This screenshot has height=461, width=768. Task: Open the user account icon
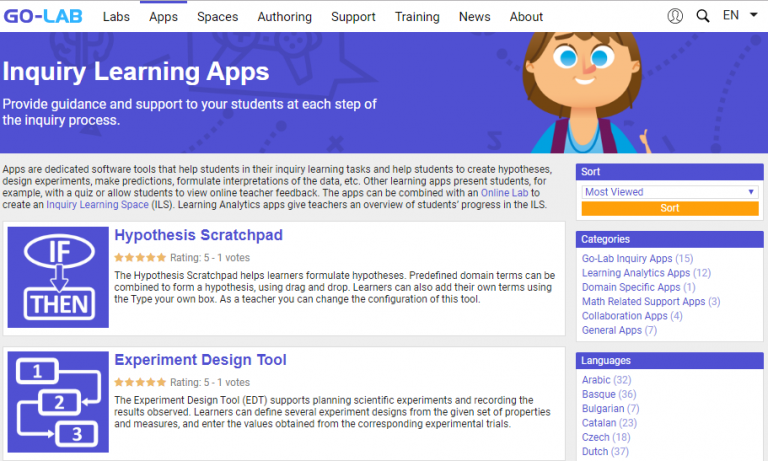pos(675,16)
